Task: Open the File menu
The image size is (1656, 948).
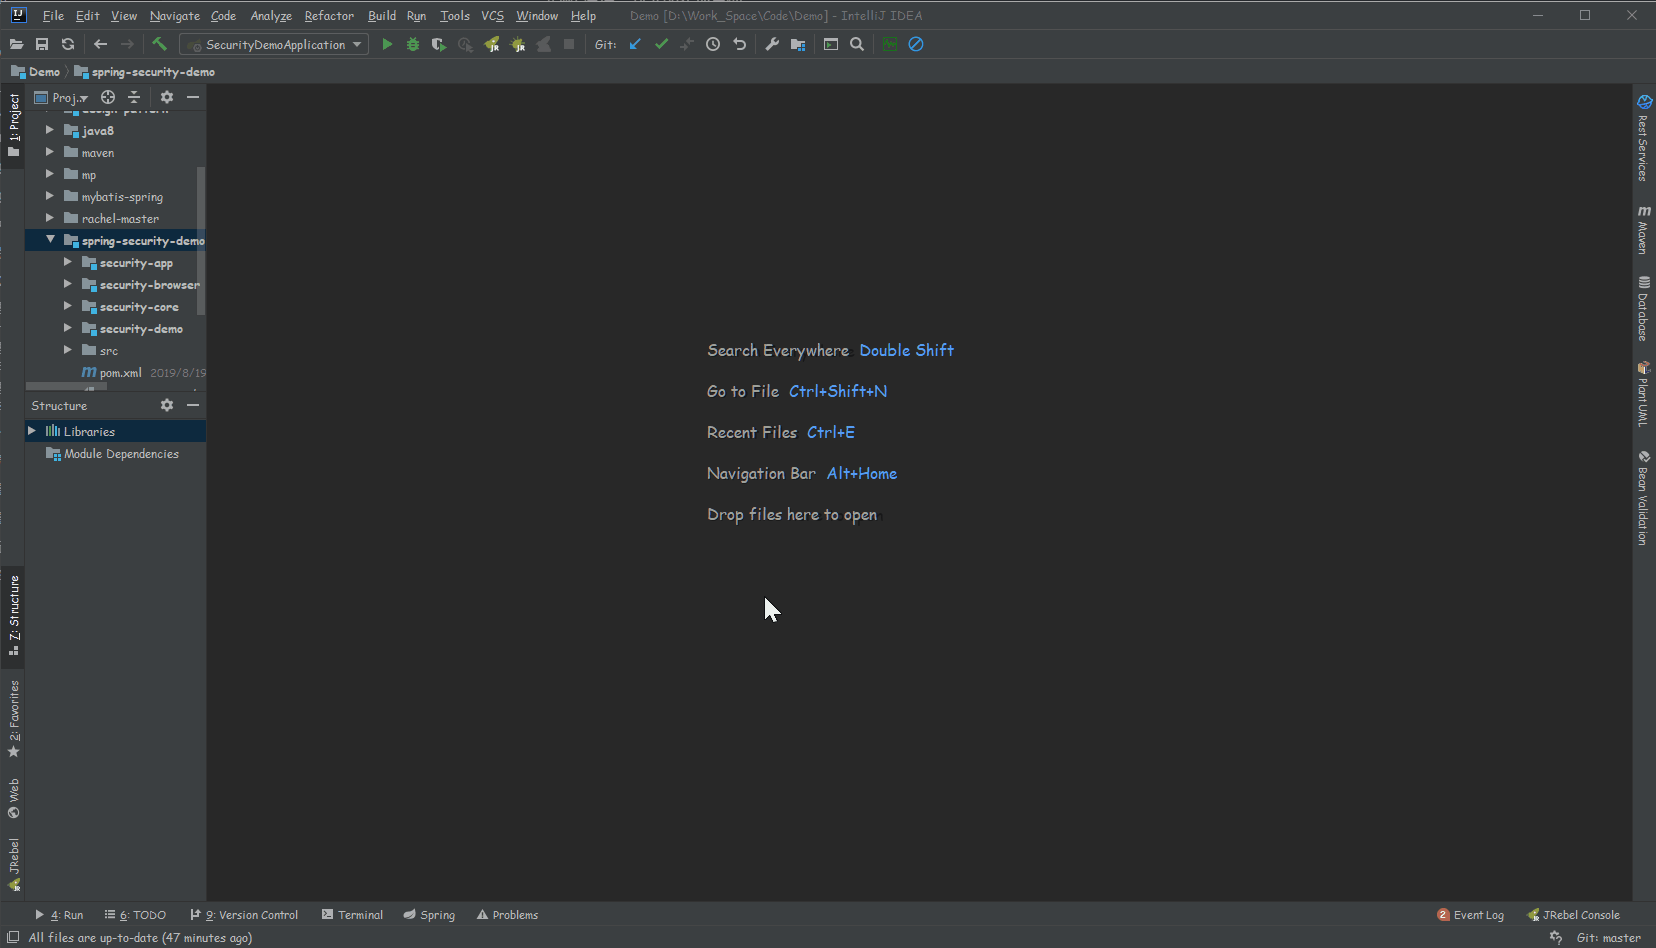Action: click(x=53, y=16)
